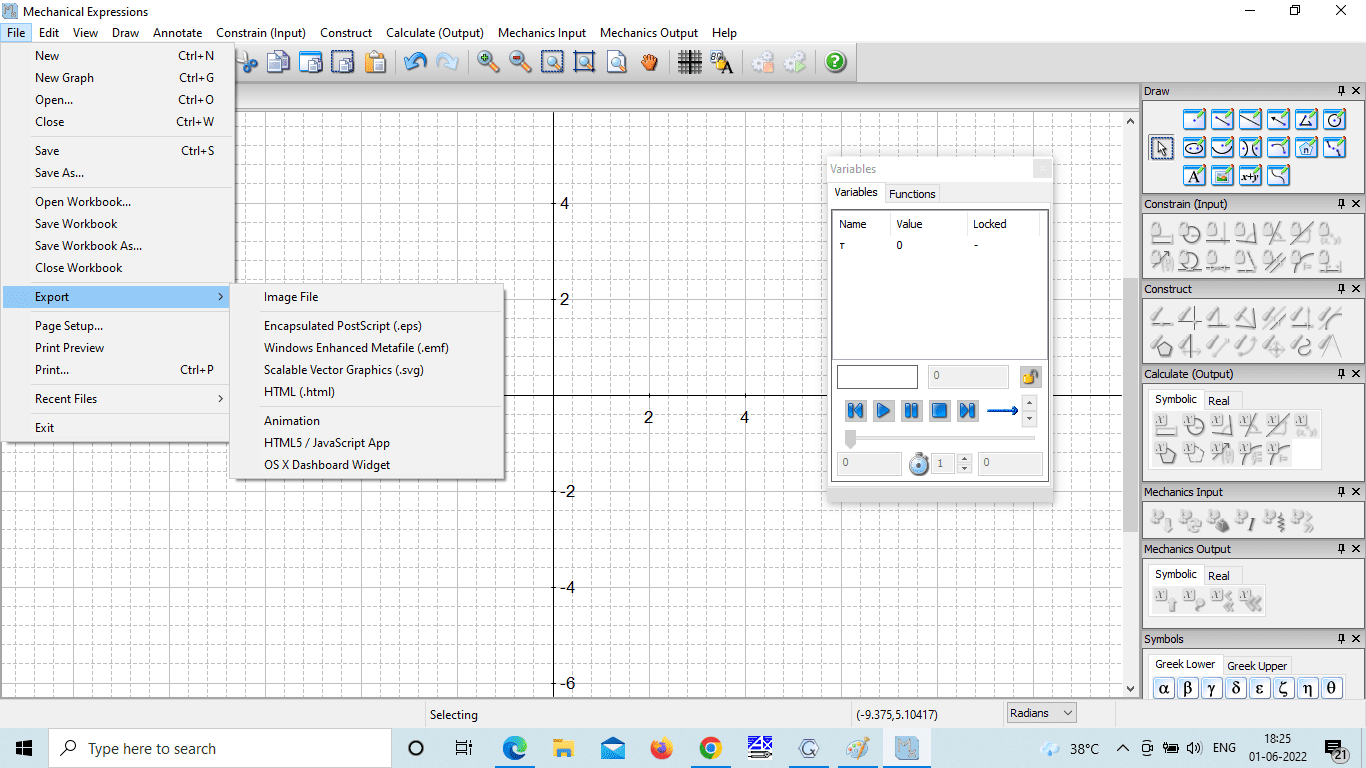
Task: Stop the variable animation
Action: (939, 410)
